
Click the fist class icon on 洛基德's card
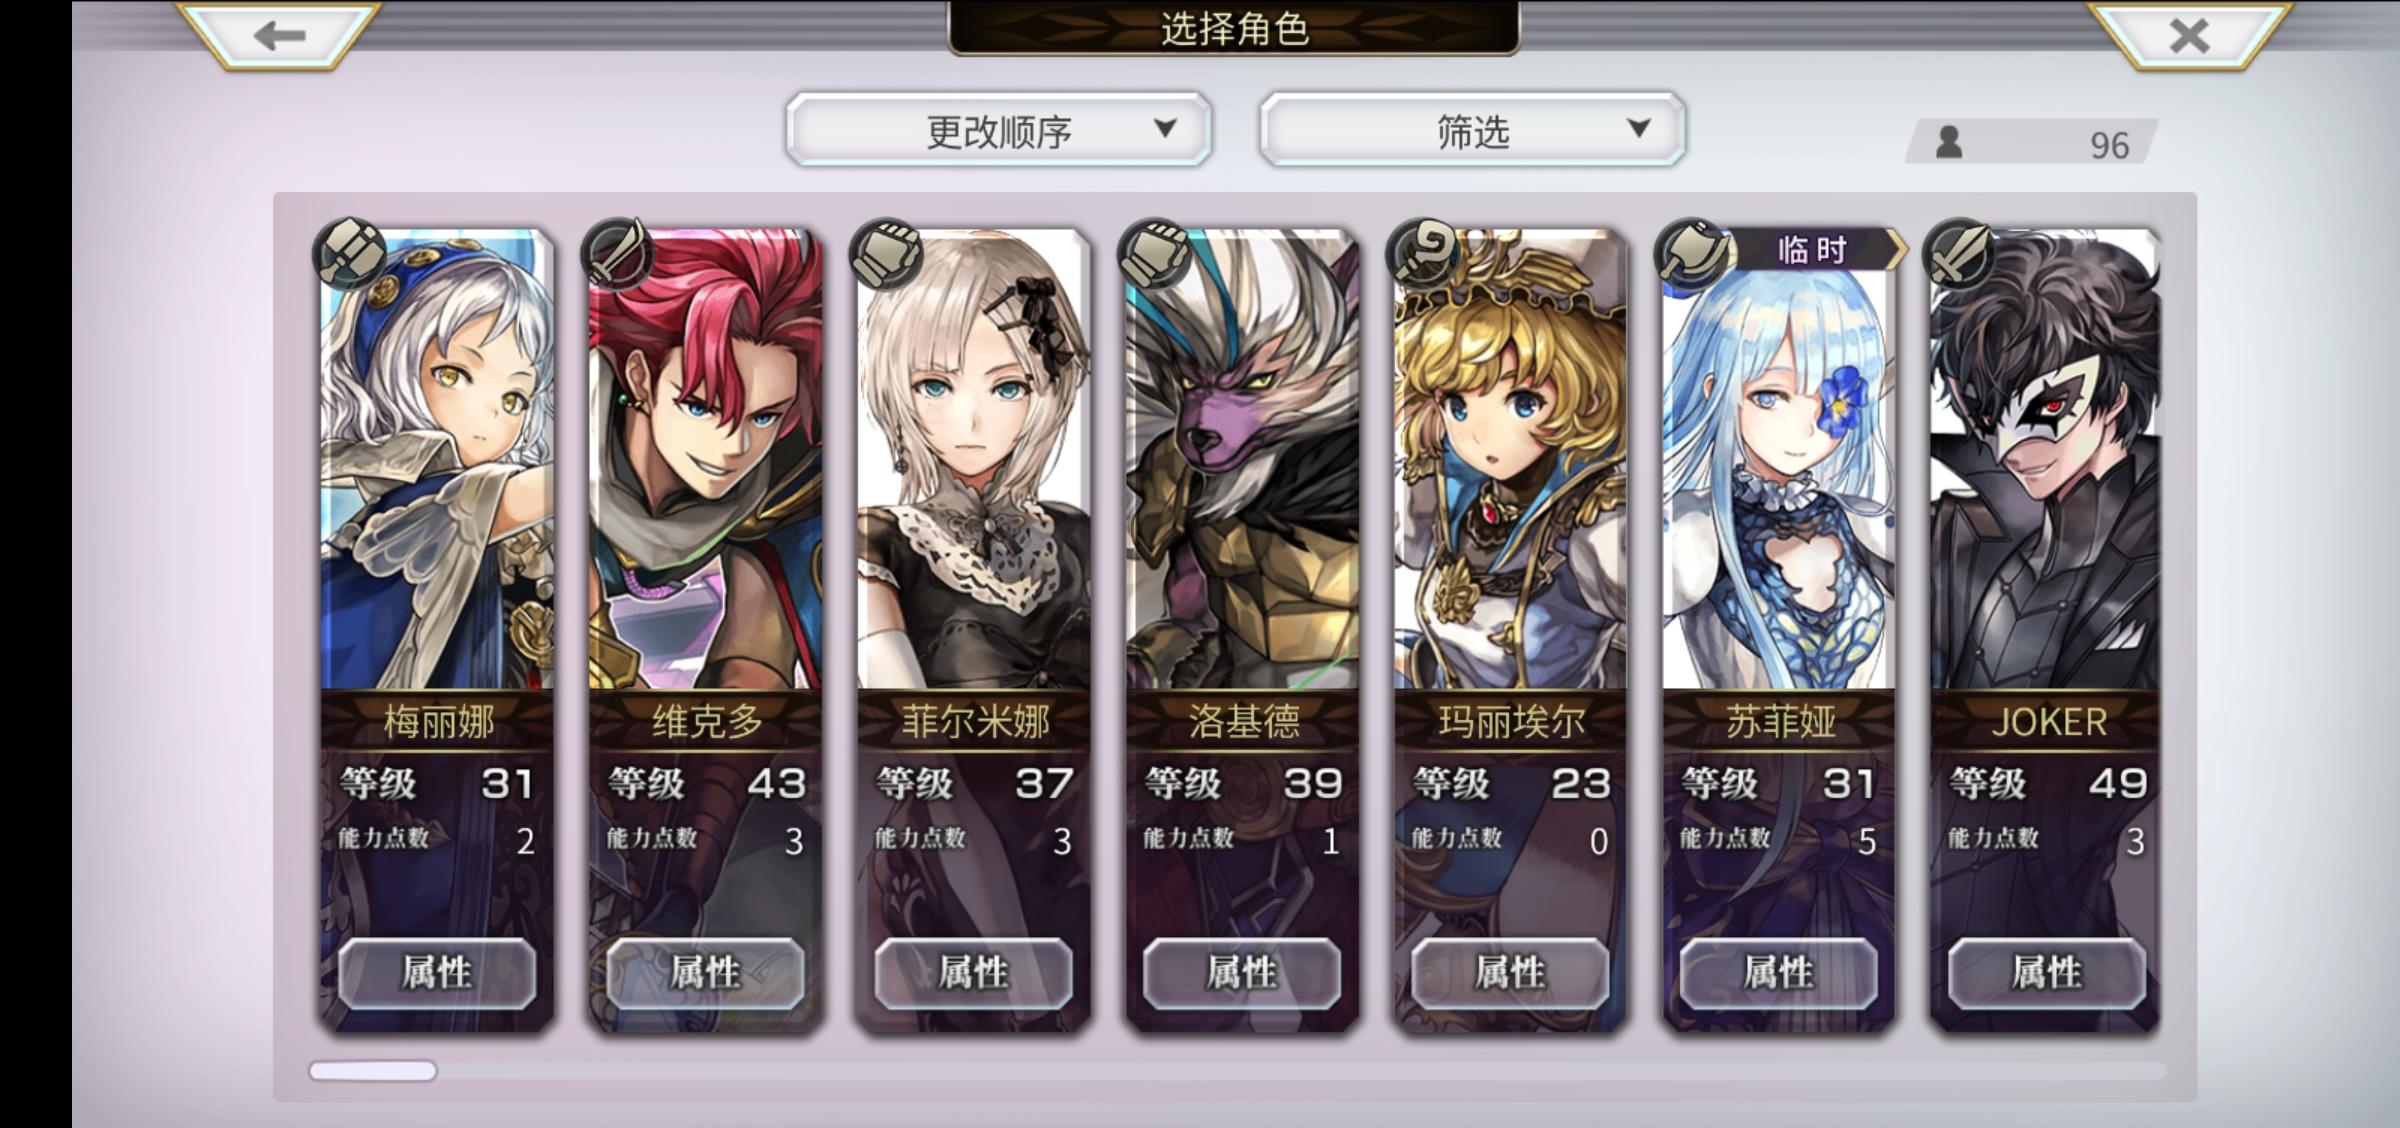(x=1154, y=254)
